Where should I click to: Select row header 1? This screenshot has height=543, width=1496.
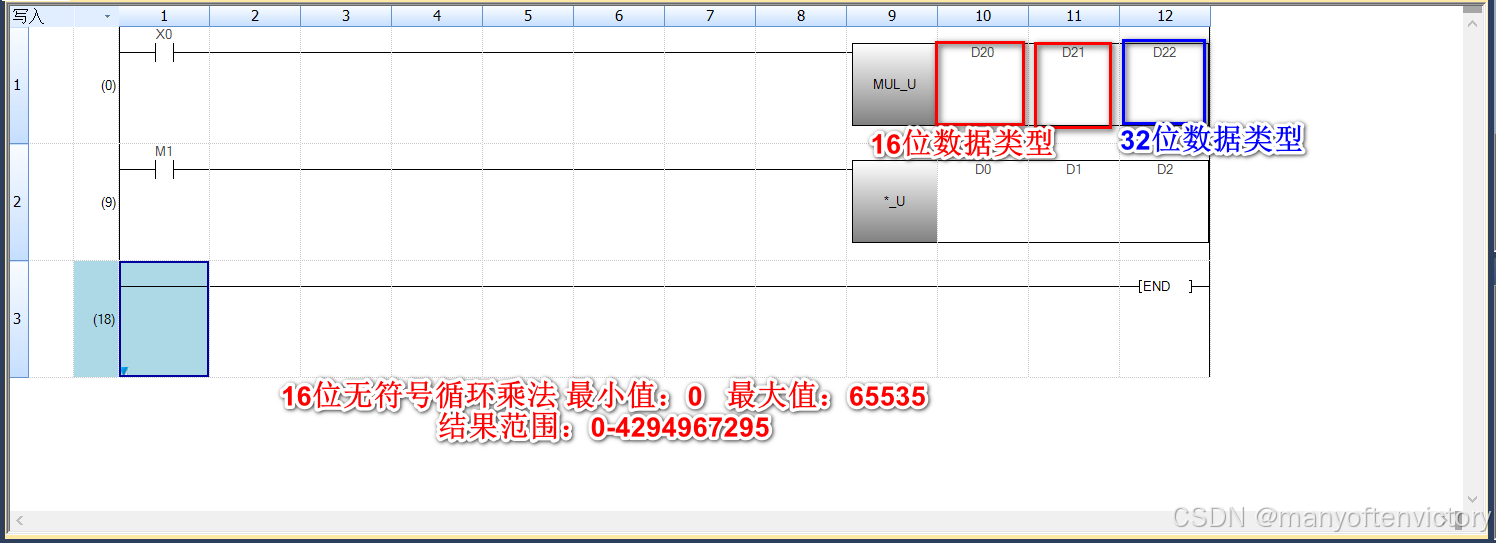(x=16, y=85)
